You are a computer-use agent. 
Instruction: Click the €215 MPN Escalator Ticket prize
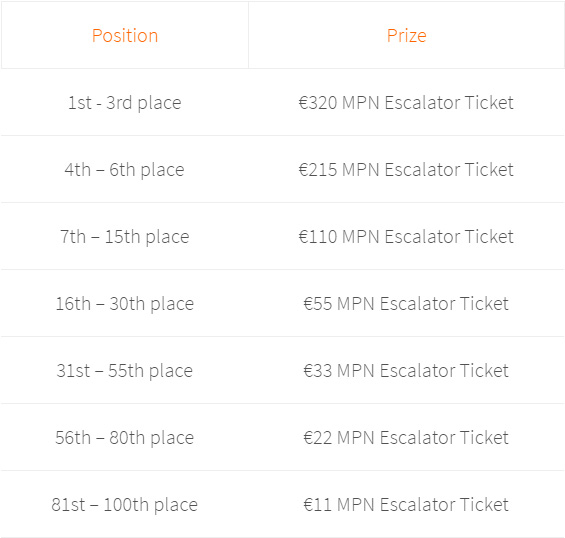coord(406,169)
